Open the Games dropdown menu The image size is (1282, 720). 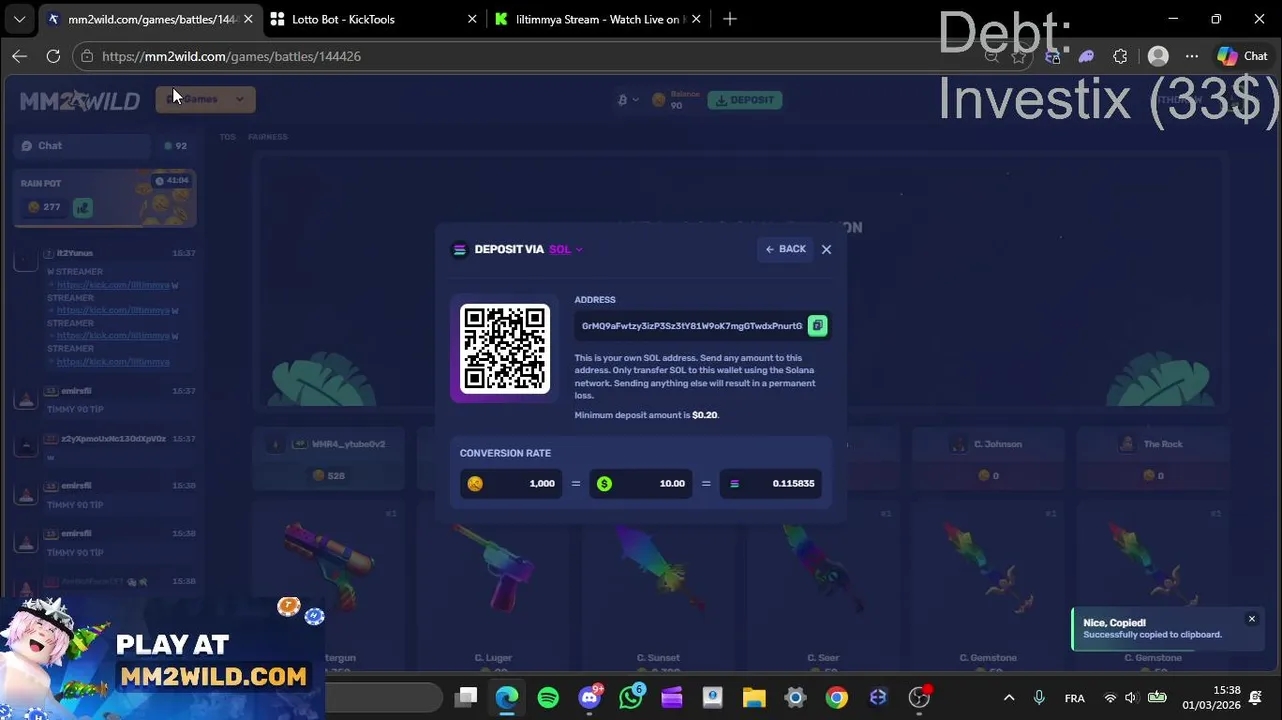pyautogui.click(x=205, y=99)
